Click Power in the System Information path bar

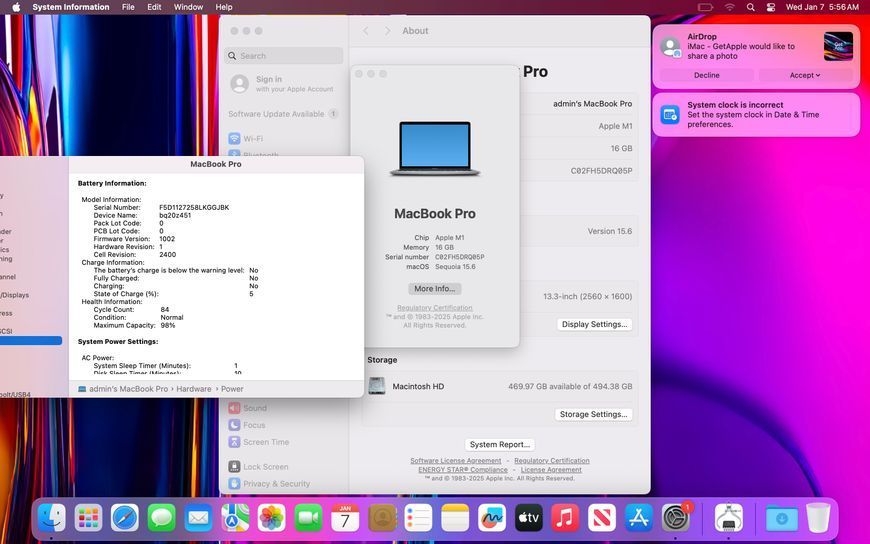[232, 389]
